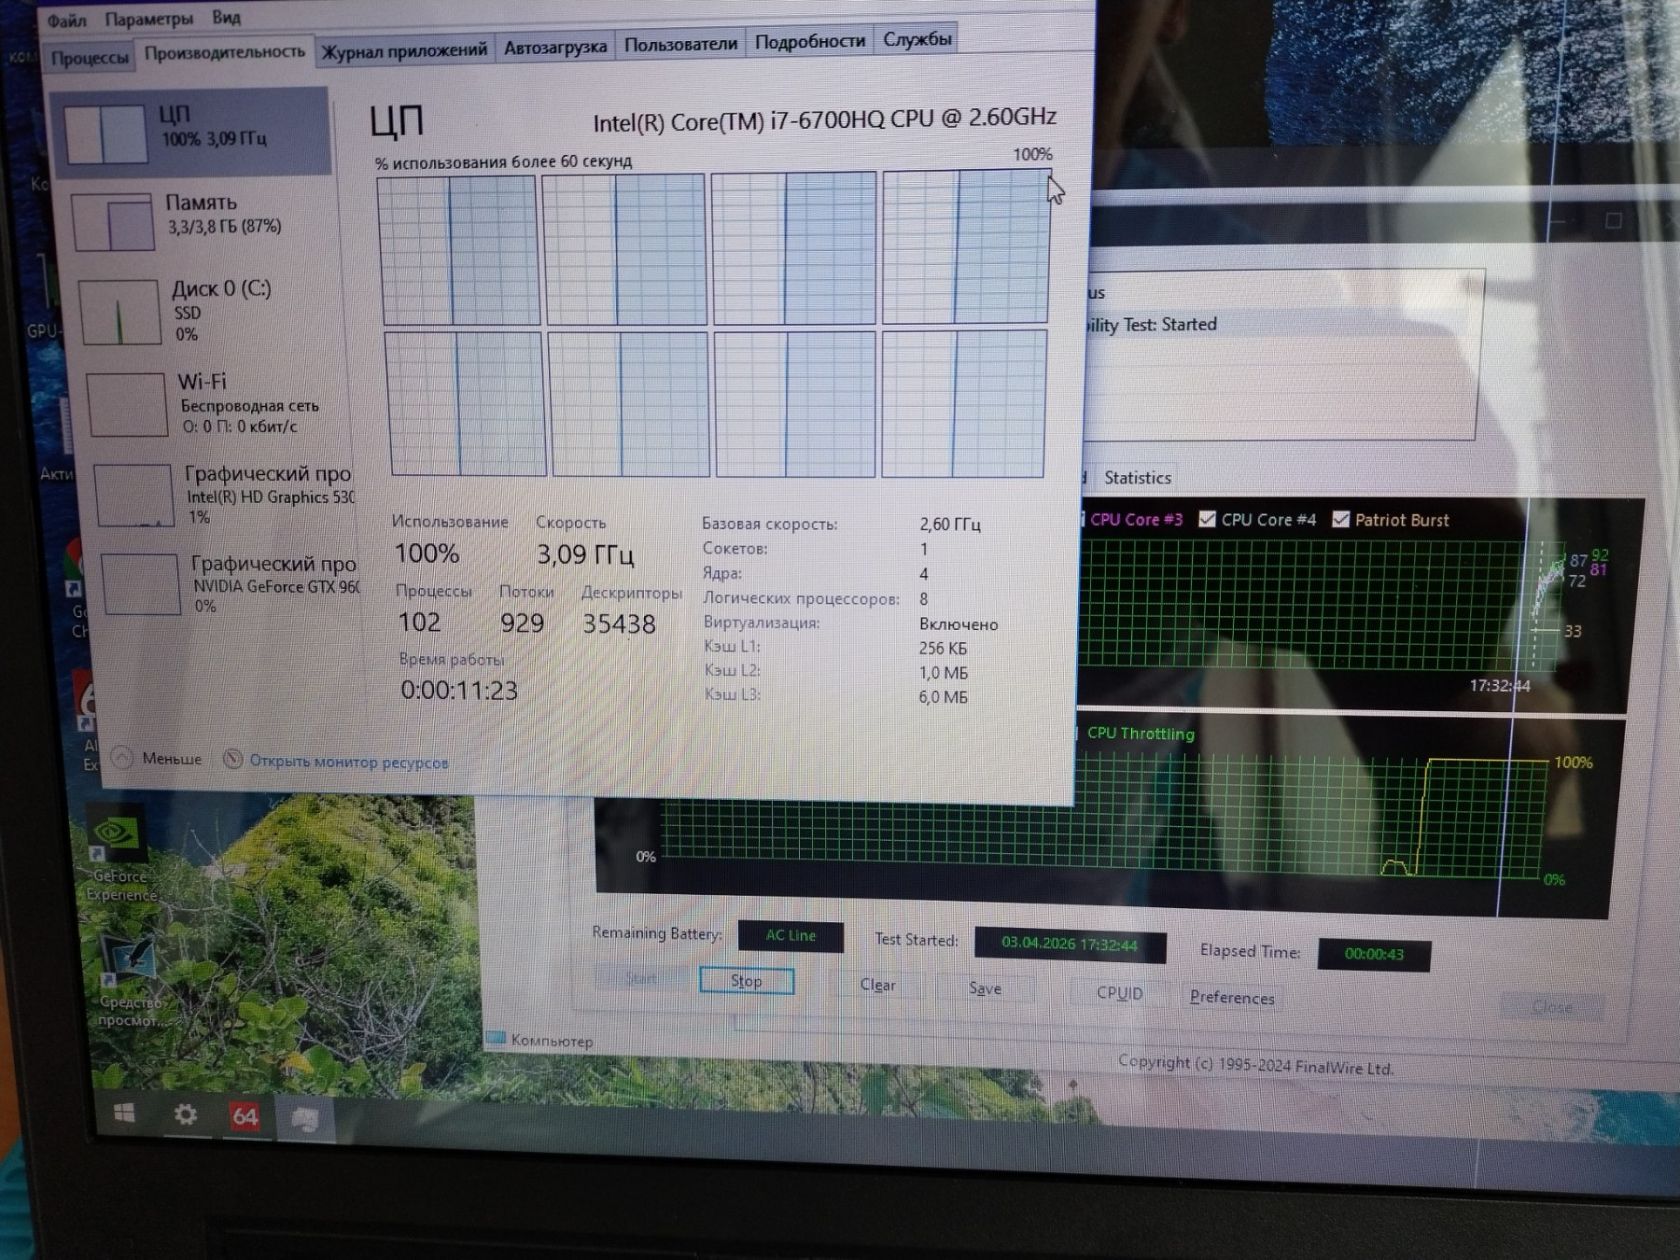Screen dimensions: 1680x1260
Task: Select Intel HD Graphics 530 GPU entry
Action: point(225,494)
